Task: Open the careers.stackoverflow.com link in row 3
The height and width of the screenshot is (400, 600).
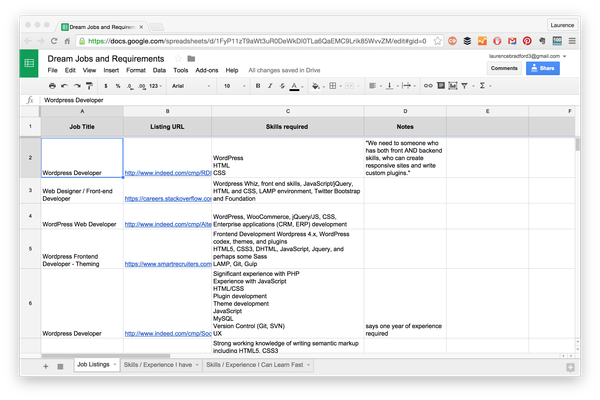Action: coord(168,199)
